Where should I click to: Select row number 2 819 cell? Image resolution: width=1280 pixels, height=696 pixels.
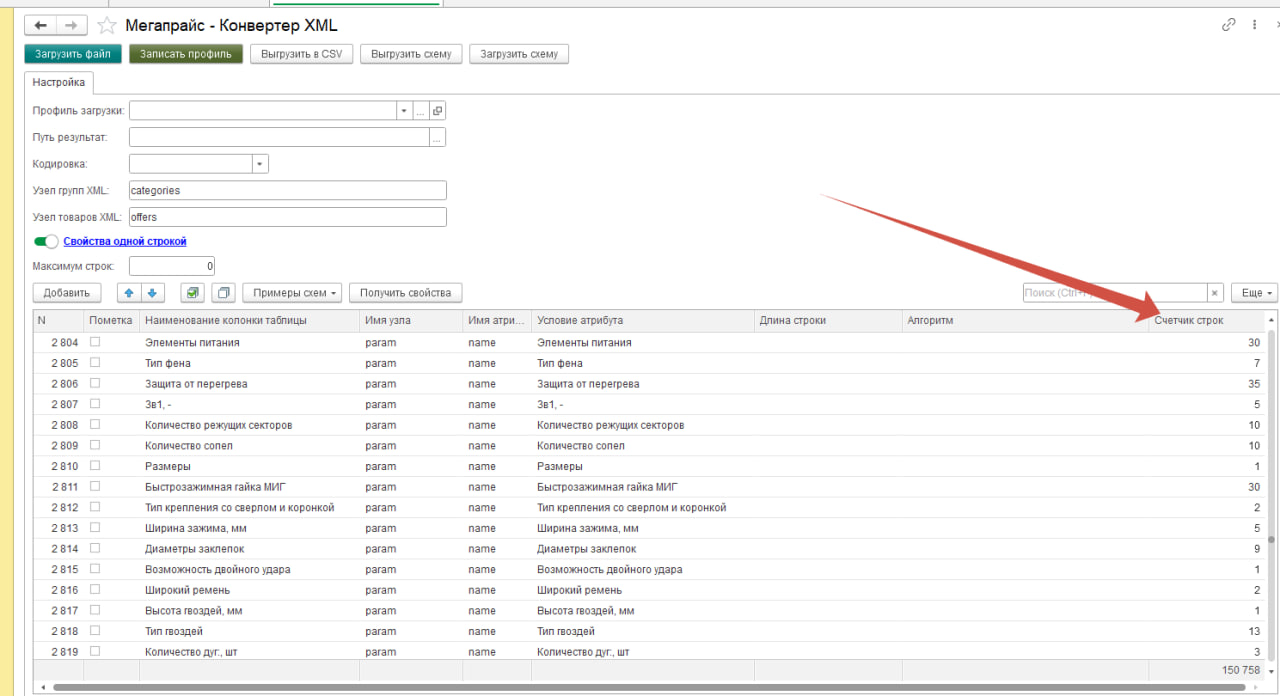[x=58, y=652]
